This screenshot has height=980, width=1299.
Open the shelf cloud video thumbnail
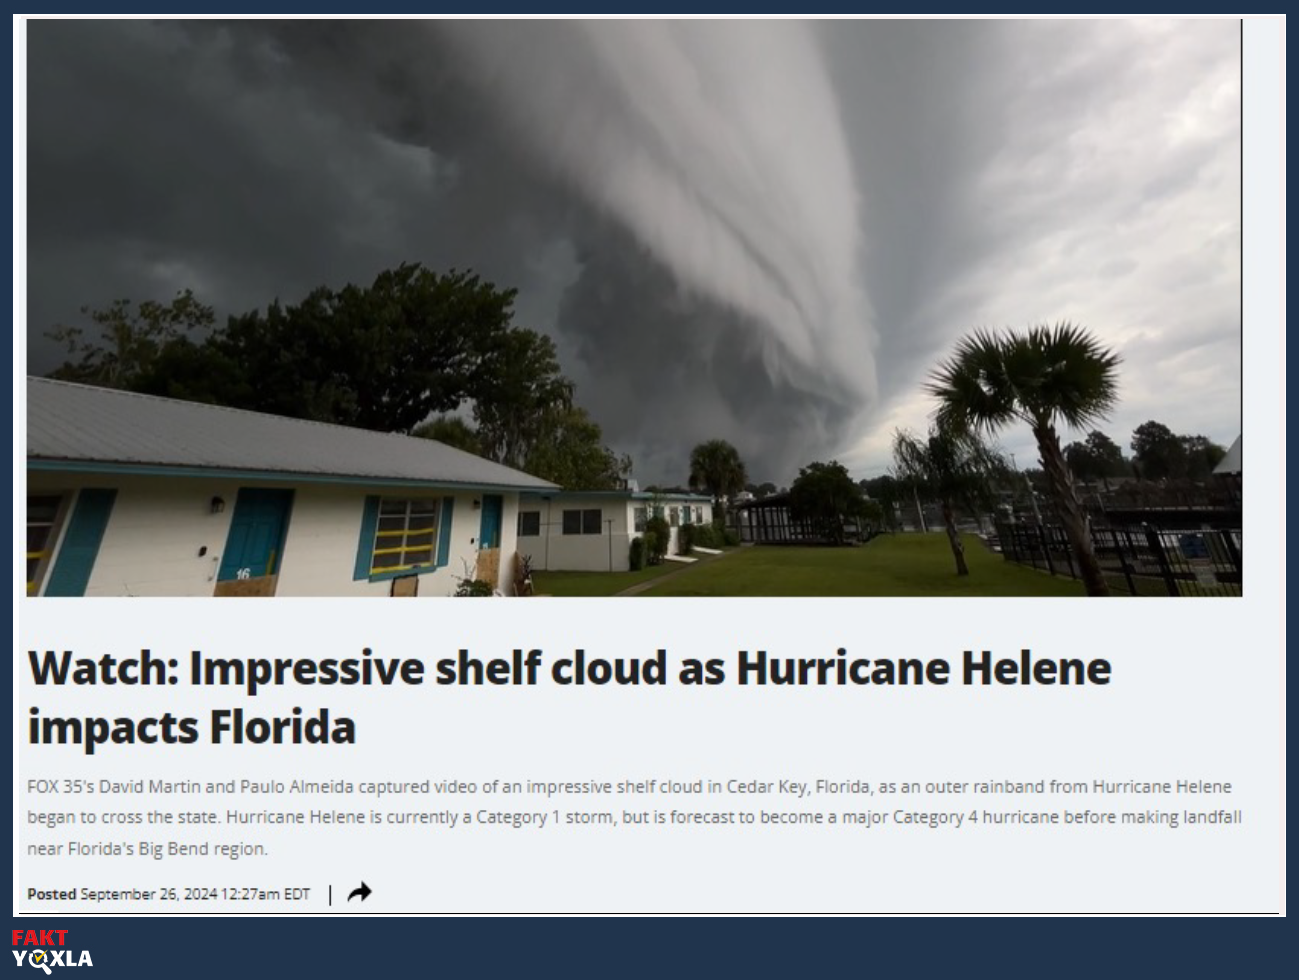click(634, 308)
